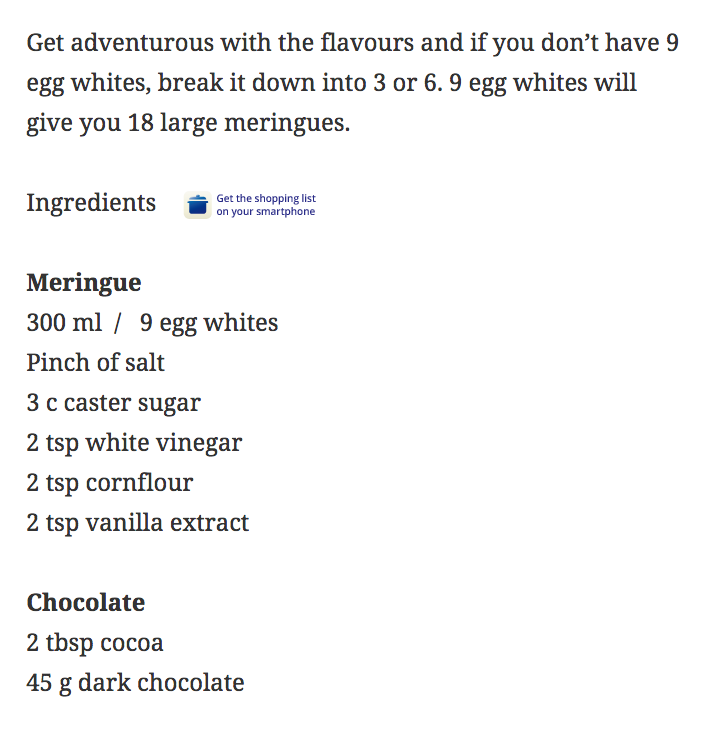
Task: Select '2 tsp vanilla extract' ingredient
Action: [138, 523]
